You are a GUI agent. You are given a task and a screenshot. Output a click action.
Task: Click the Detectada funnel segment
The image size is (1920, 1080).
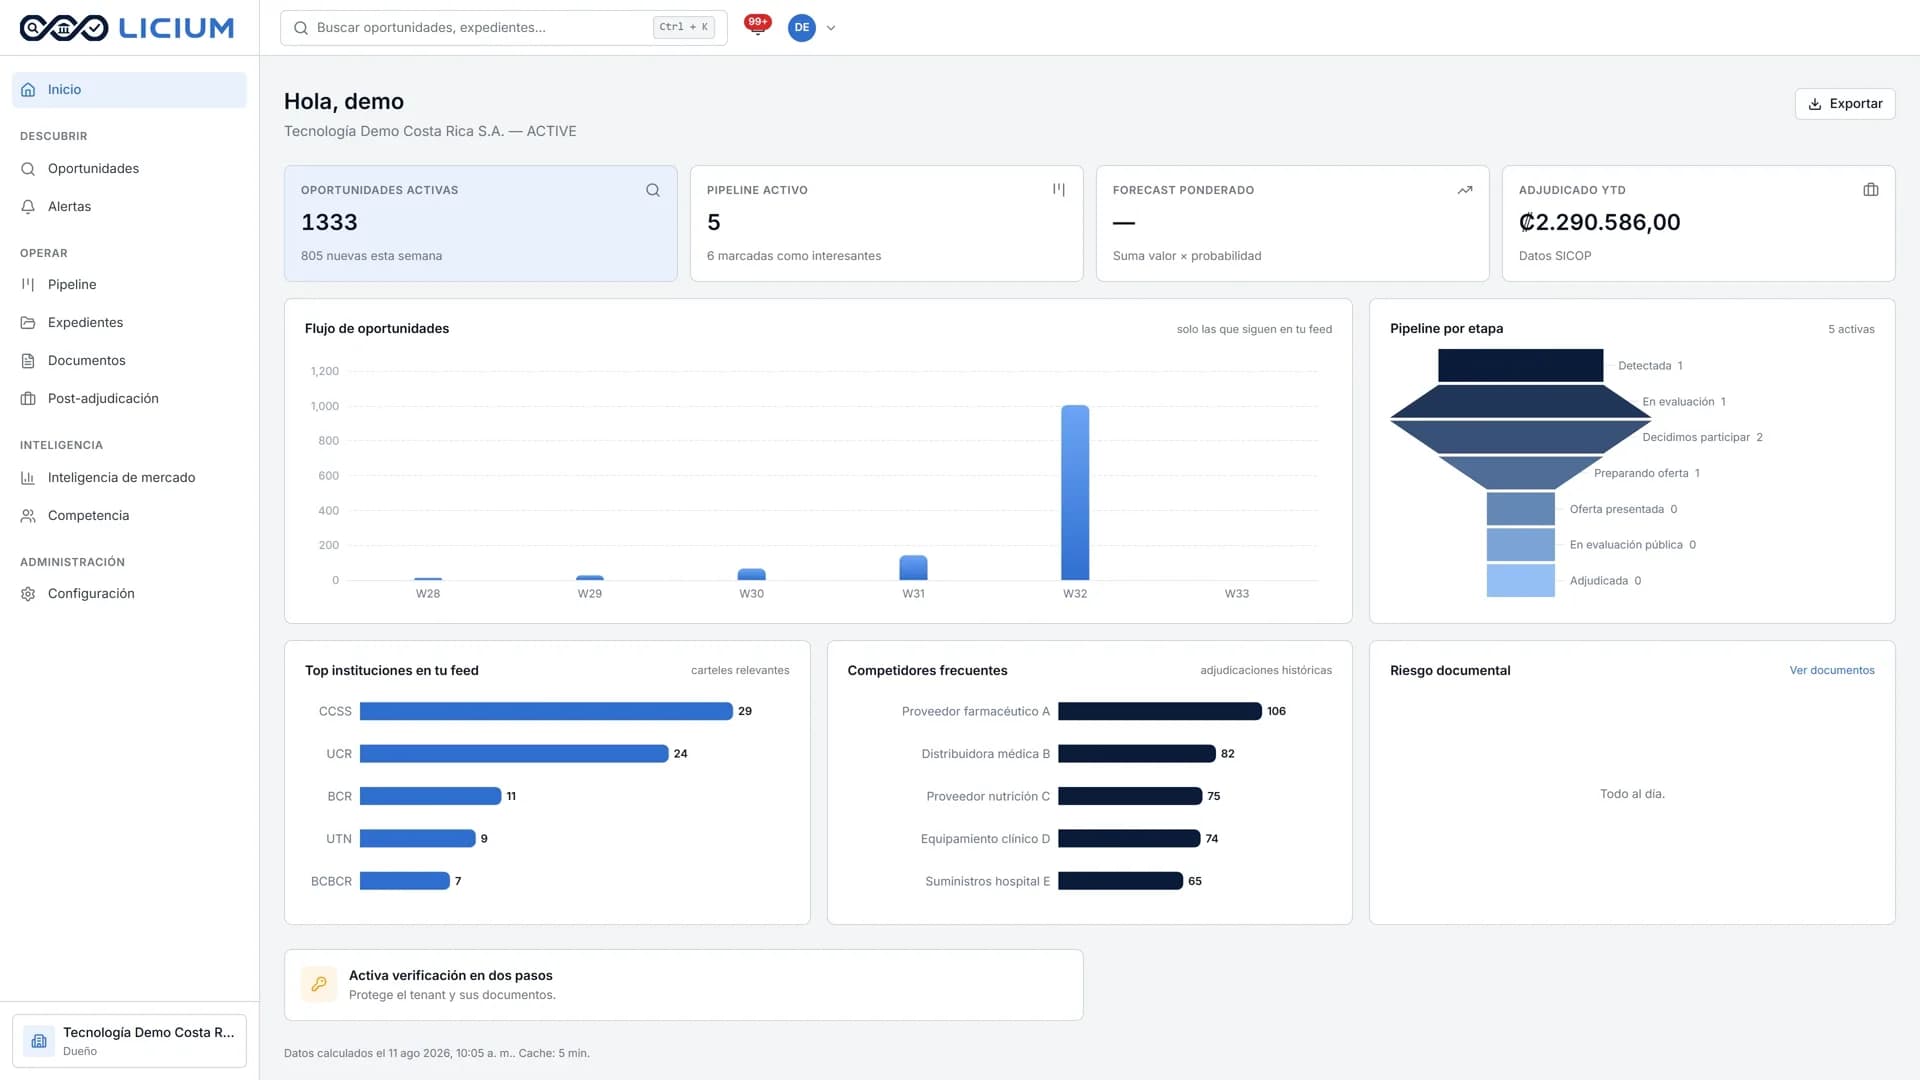click(1520, 366)
